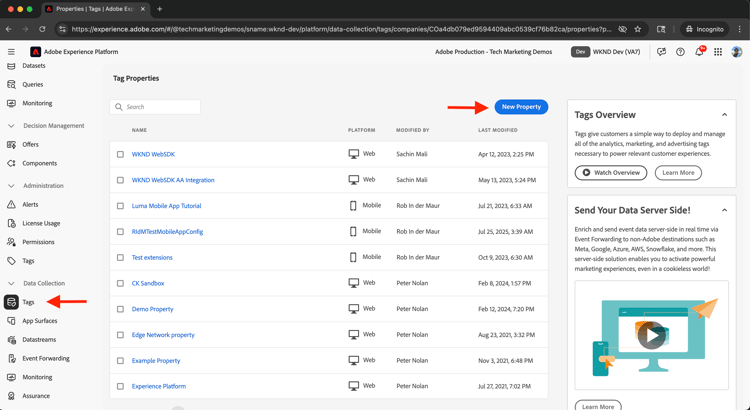Open the app switcher grid icon
The height and width of the screenshot is (410, 750).
718,52
